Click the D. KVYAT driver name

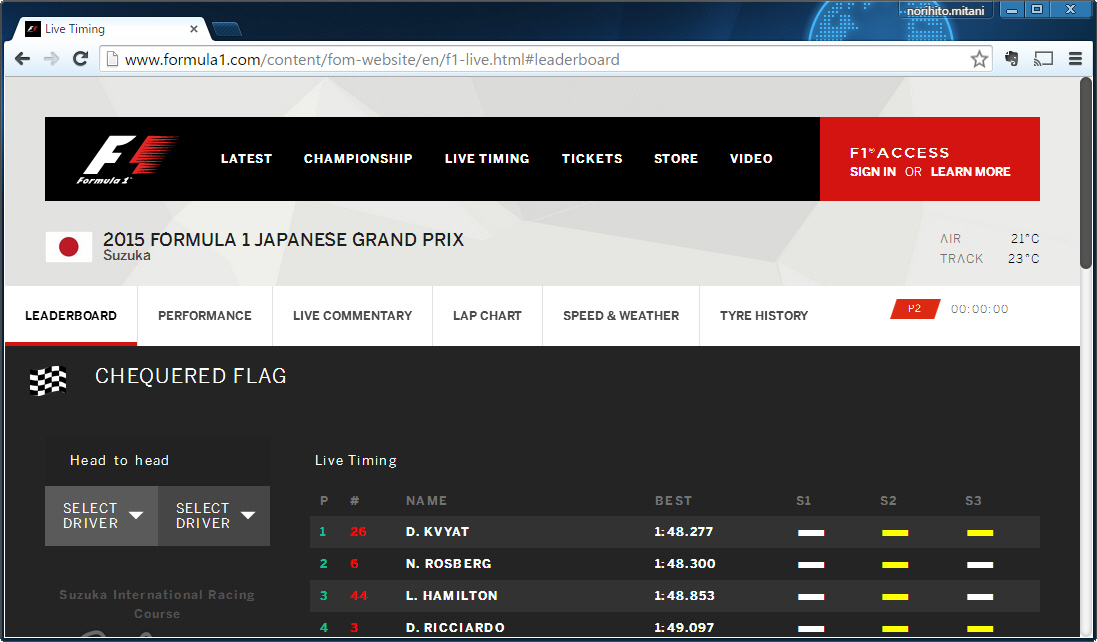tap(437, 532)
